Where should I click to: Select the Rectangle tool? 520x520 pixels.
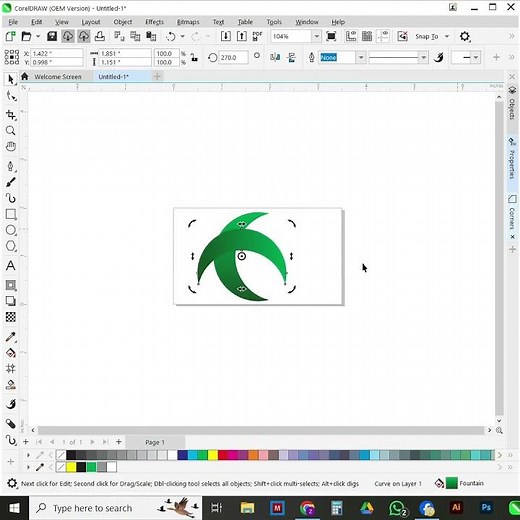coord(11,214)
